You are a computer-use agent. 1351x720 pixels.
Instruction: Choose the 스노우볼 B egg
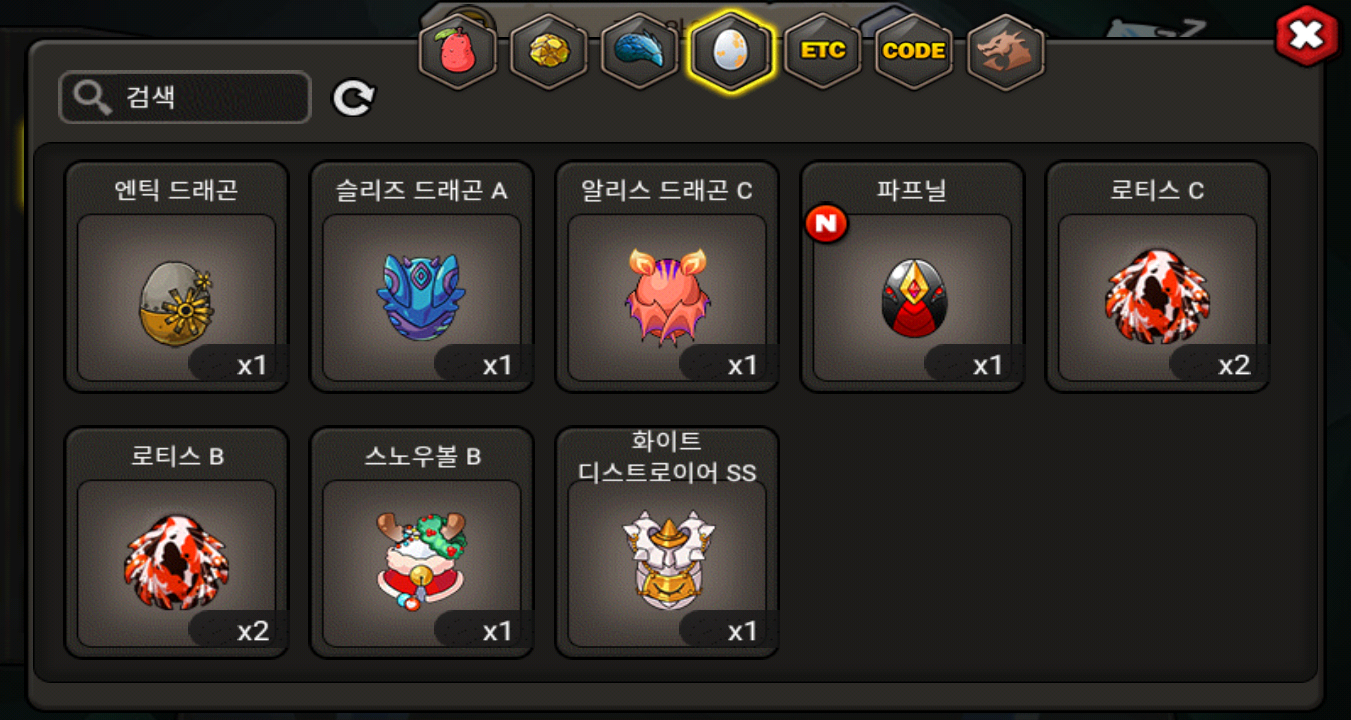(x=422, y=543)
